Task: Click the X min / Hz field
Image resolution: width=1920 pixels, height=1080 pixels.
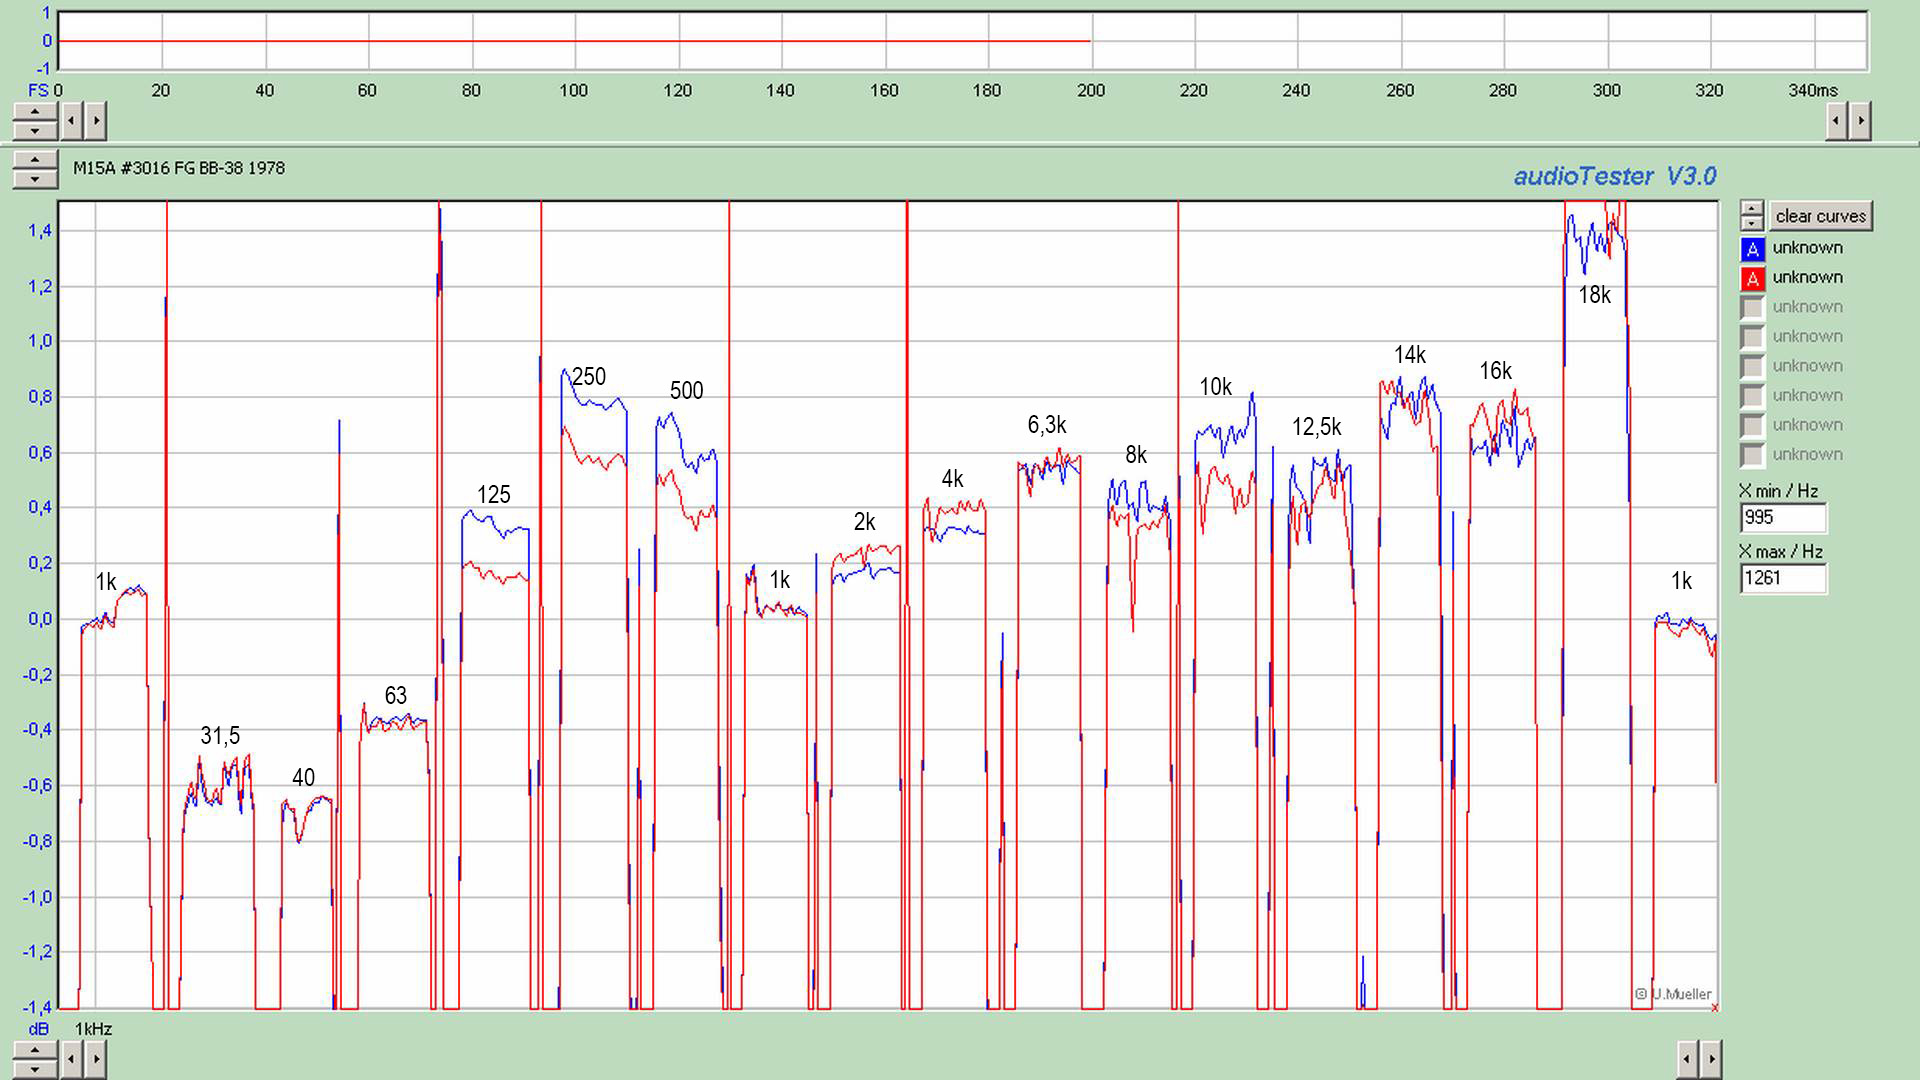Action: click(1783, 518)
